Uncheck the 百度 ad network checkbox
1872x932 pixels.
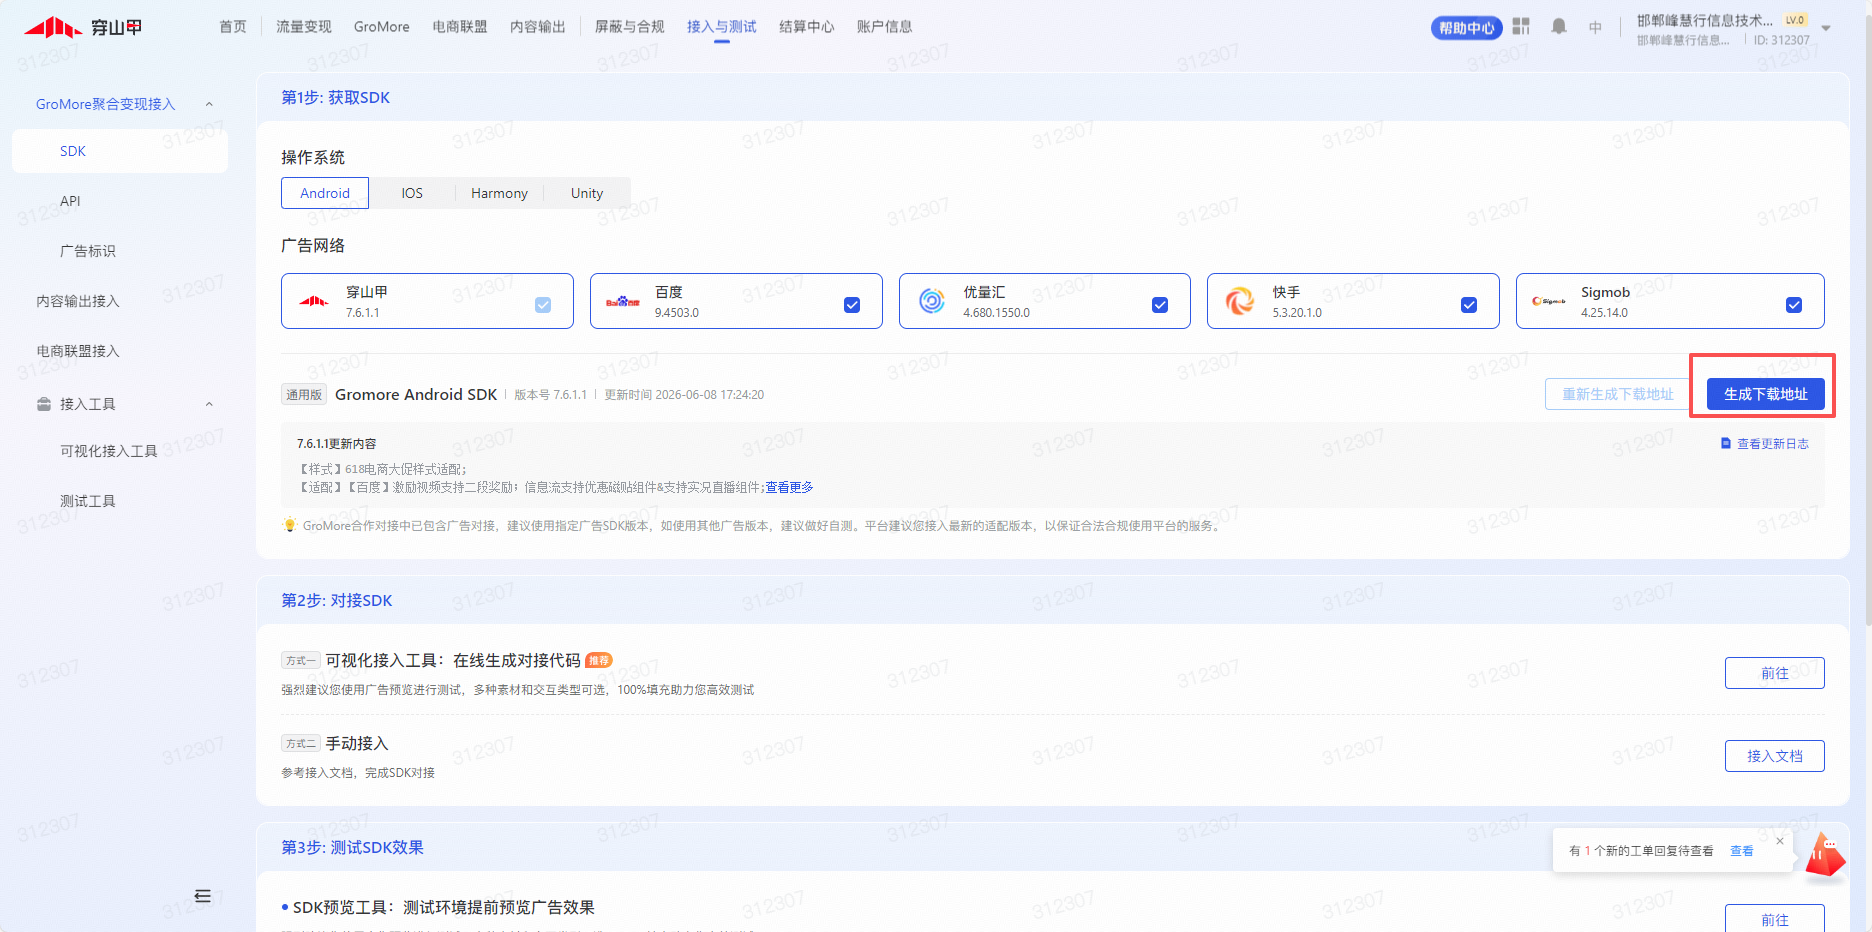click(x=852, y=305)
